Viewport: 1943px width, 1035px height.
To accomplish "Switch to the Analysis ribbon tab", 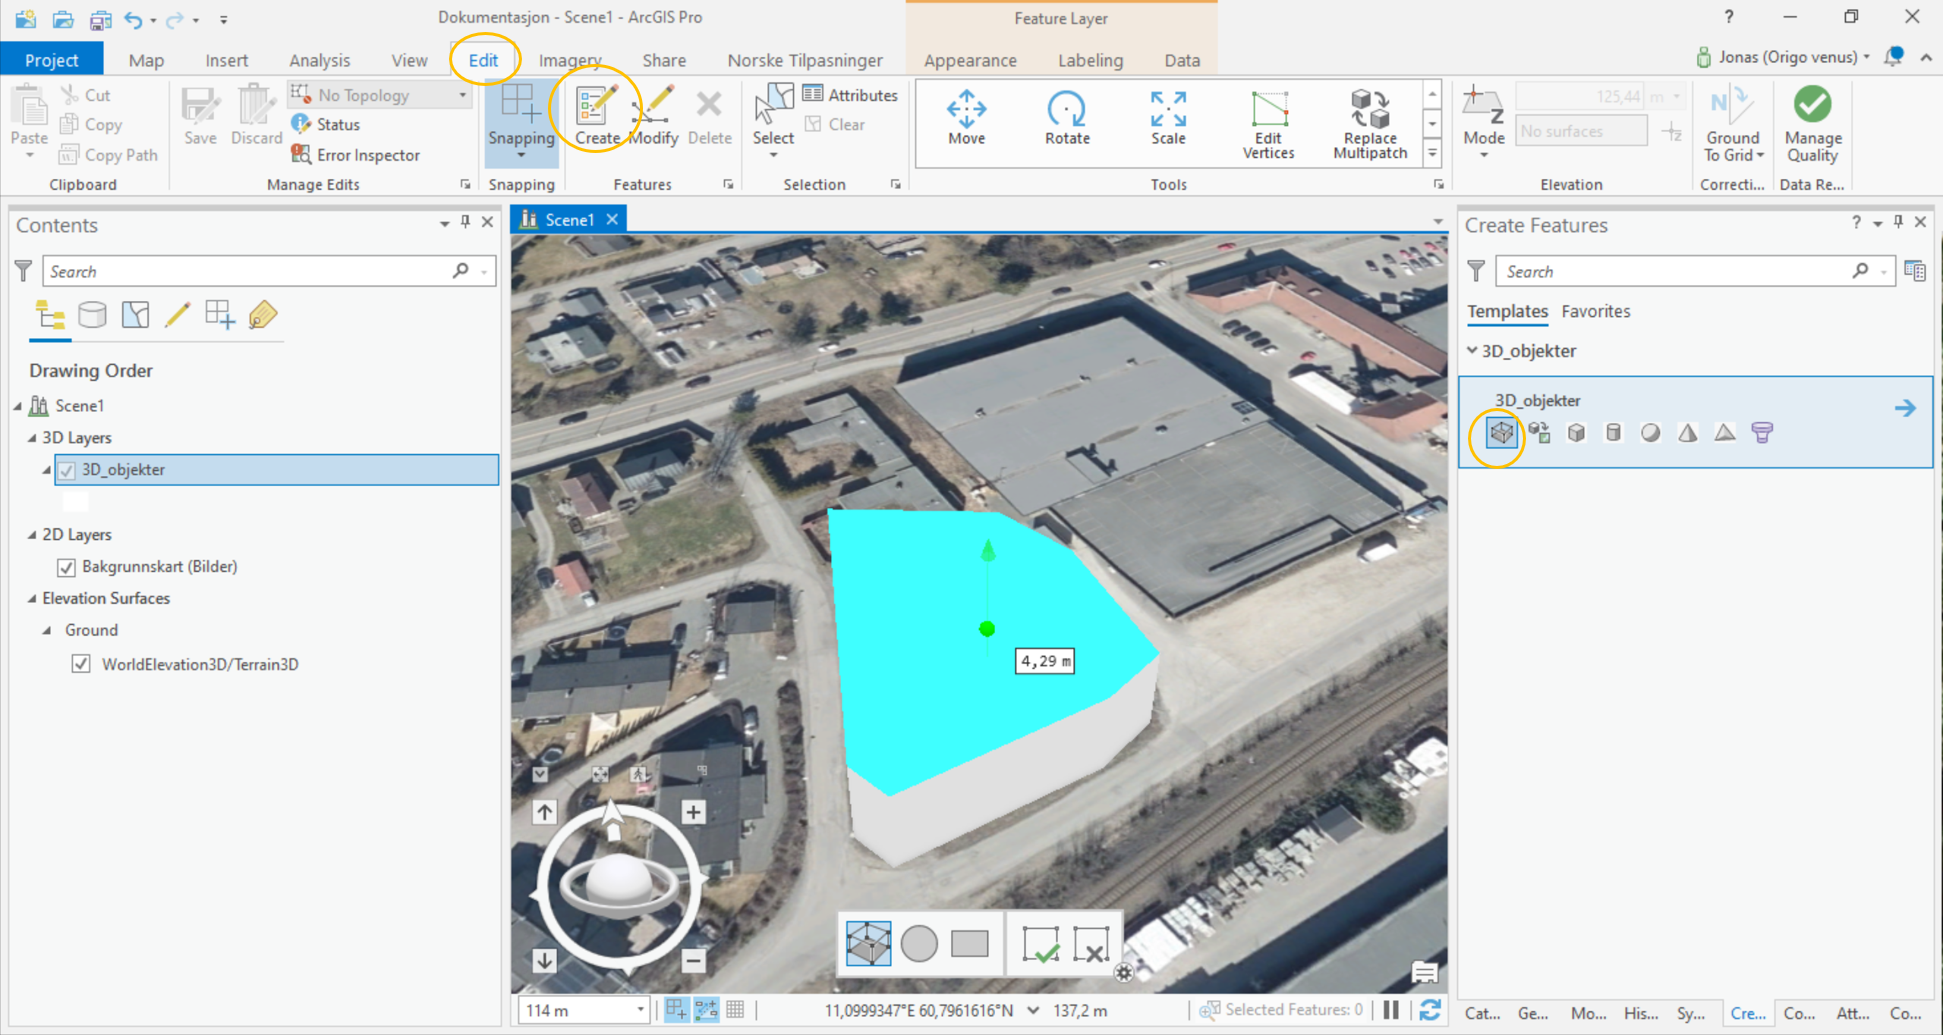I will click(x=320, y=60).
